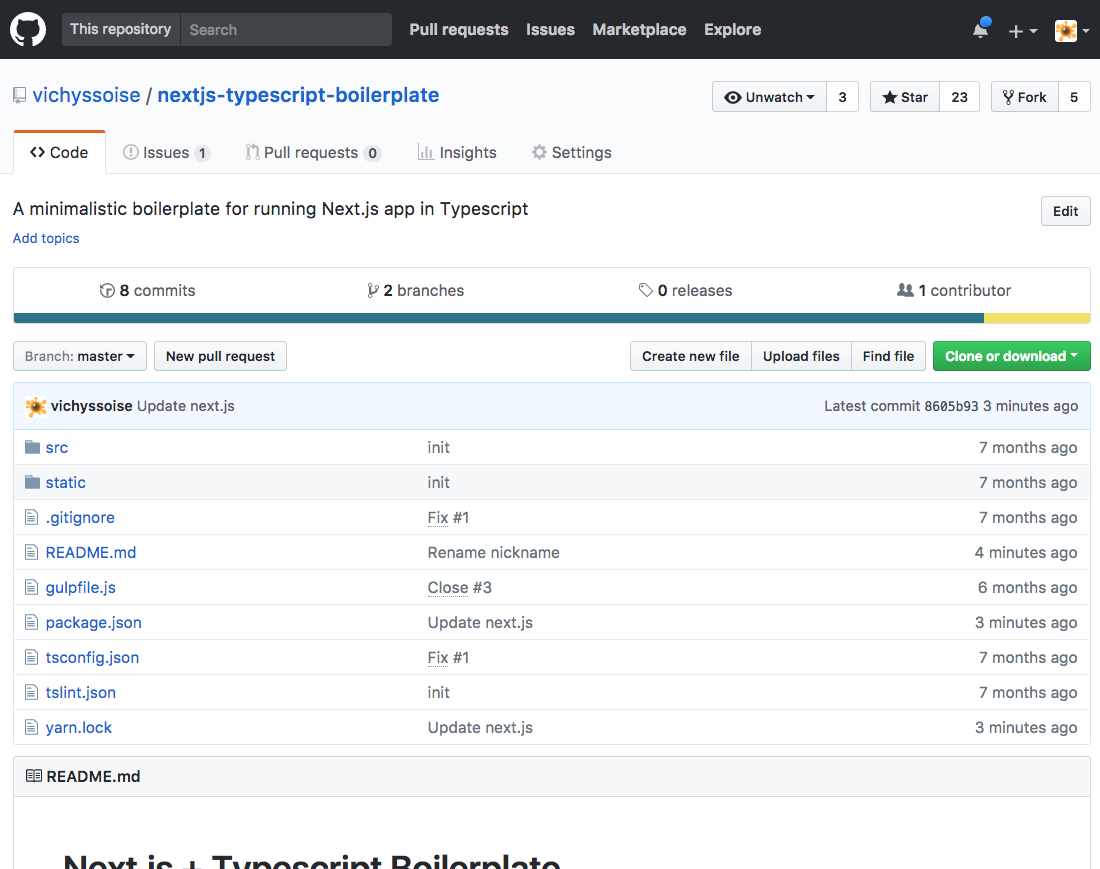Image resolution: width=1100 pixels, height=869 pixels.
Task: Click the yarn.lock file icon
Action: pos(31,728)
